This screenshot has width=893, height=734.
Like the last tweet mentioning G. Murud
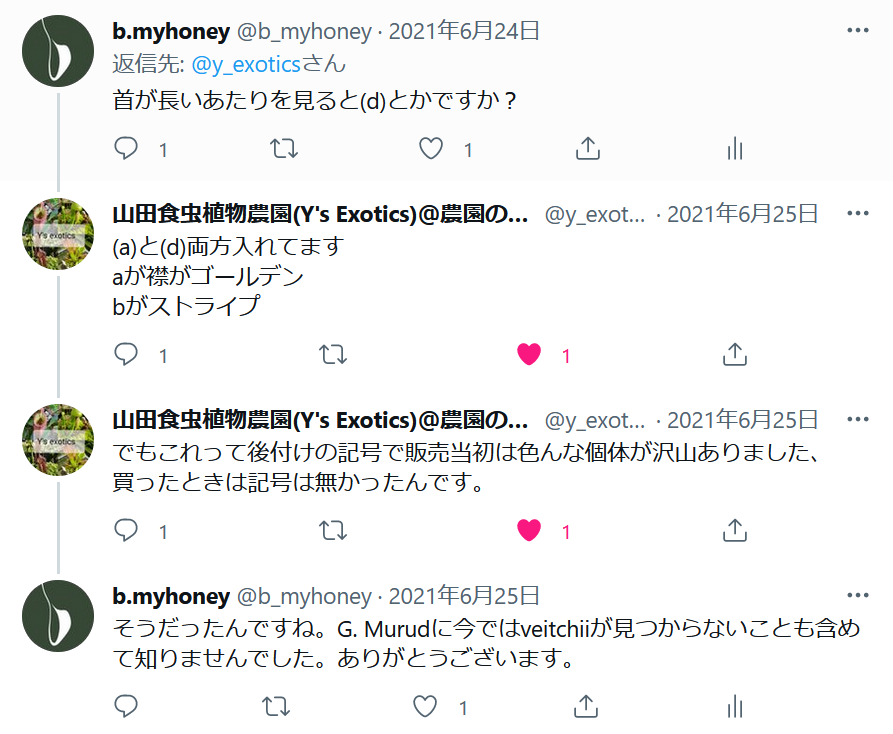pos(425,707)
